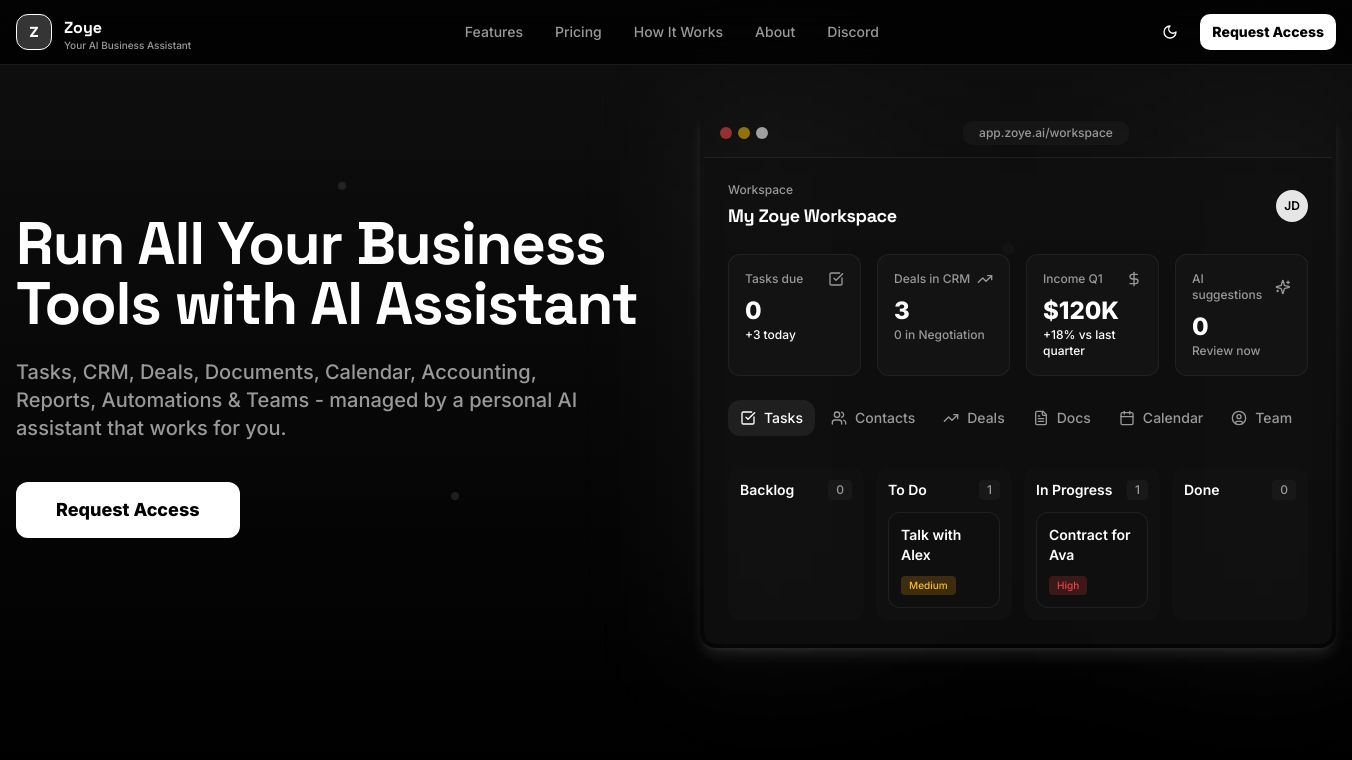Click the $120K income value
The height and width of the screenshot is (760, 1352).
click(x=1081, y=311)
